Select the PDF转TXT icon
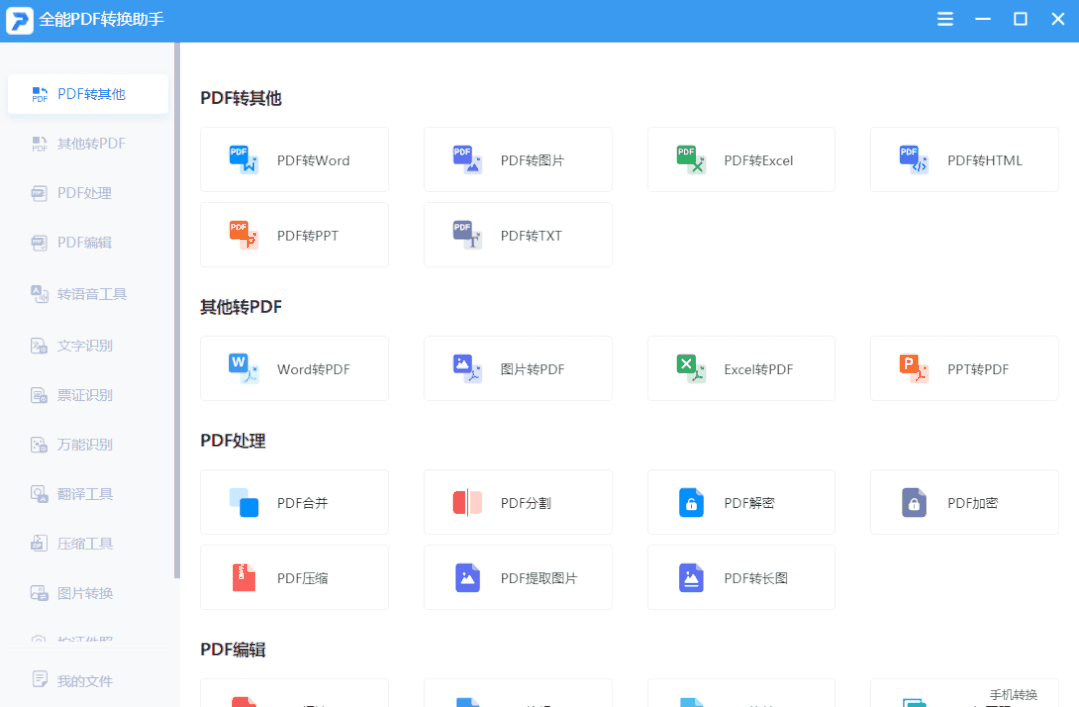1079x707 pixels. click(467, 235)
